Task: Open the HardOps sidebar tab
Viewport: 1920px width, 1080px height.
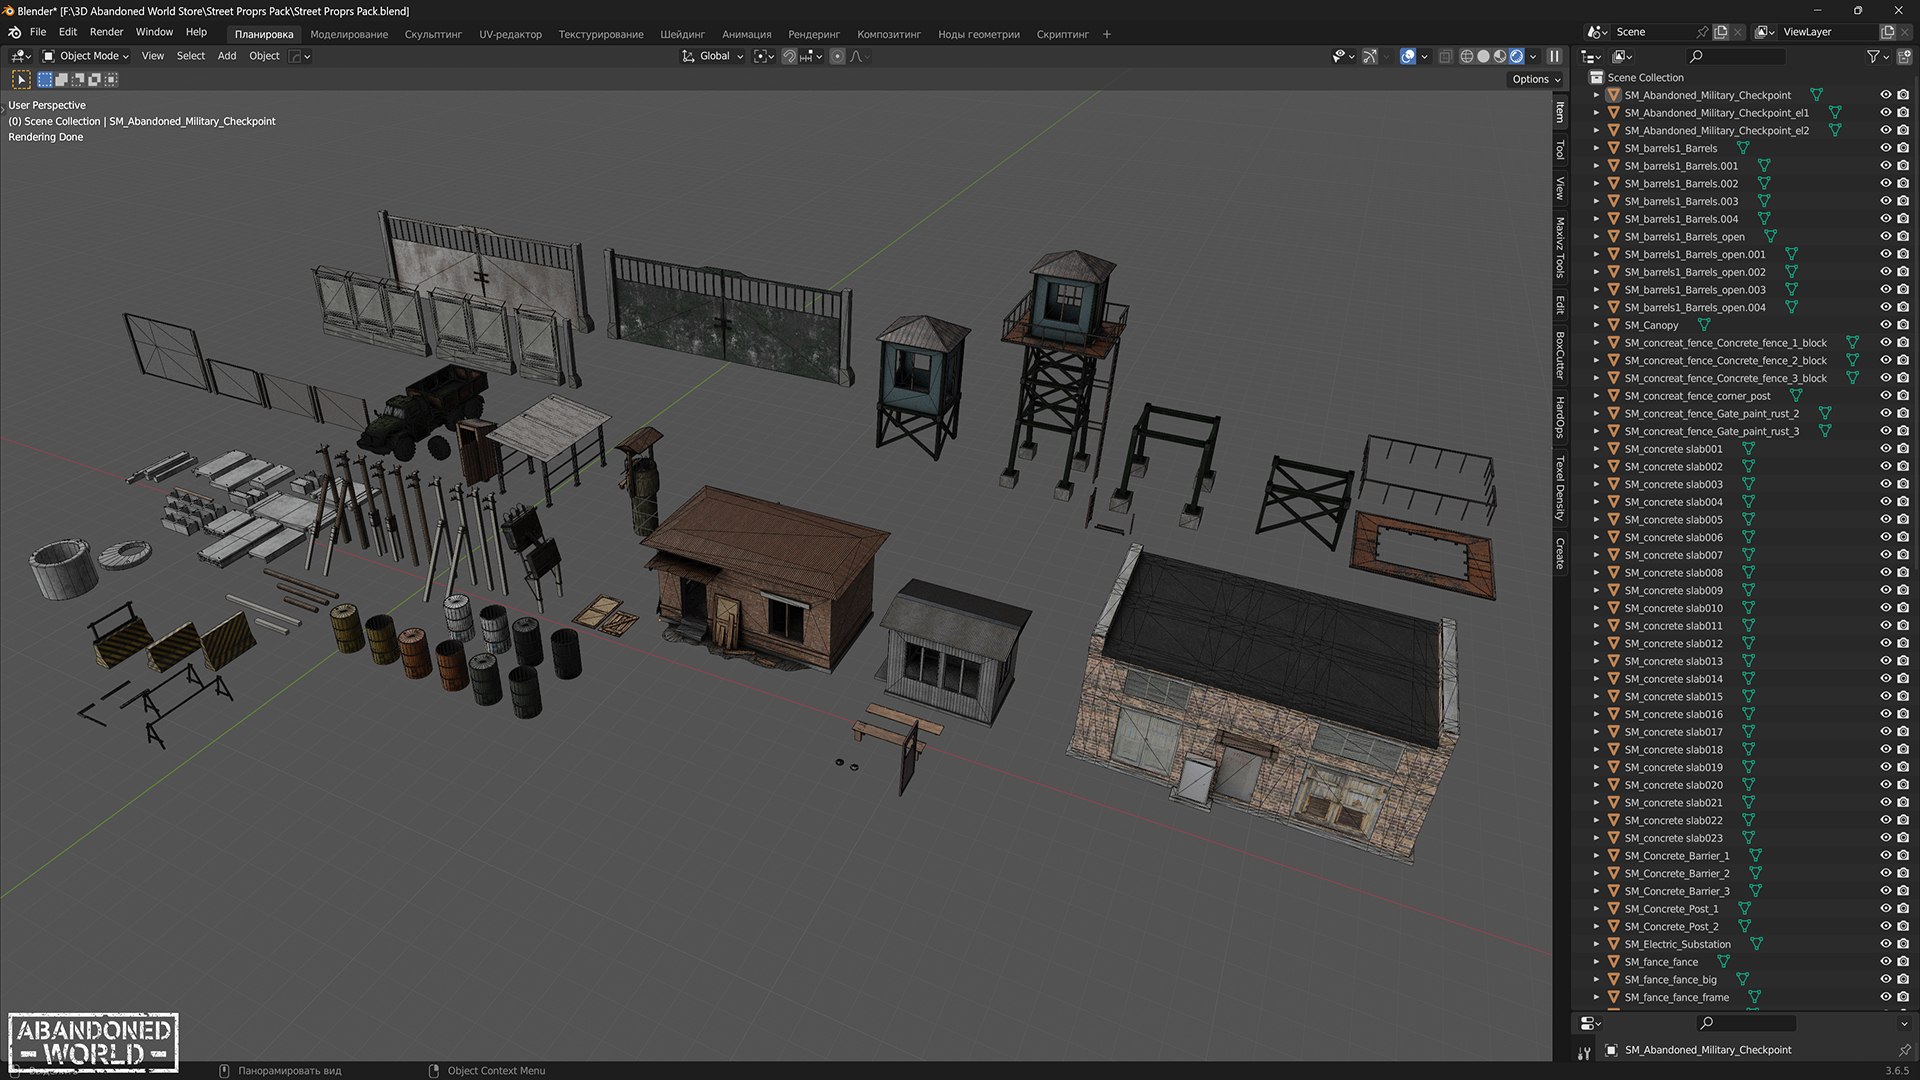Action: coord(1560,416)
